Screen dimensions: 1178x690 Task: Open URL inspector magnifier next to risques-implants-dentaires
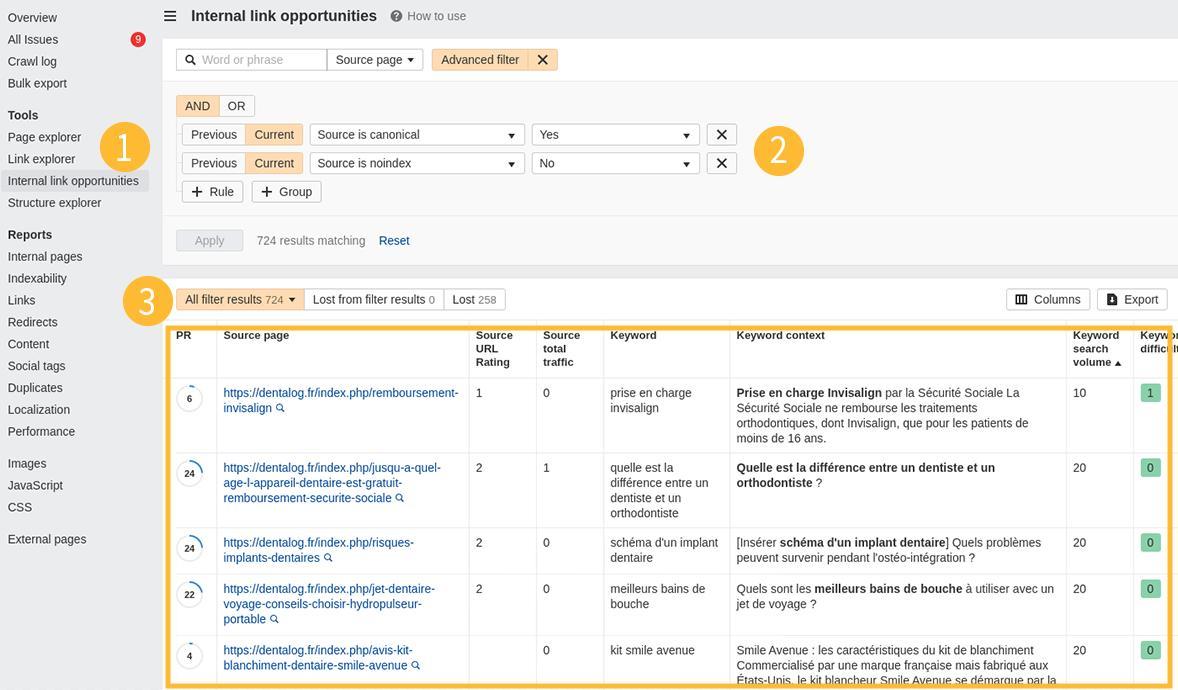tap(328, 560)
